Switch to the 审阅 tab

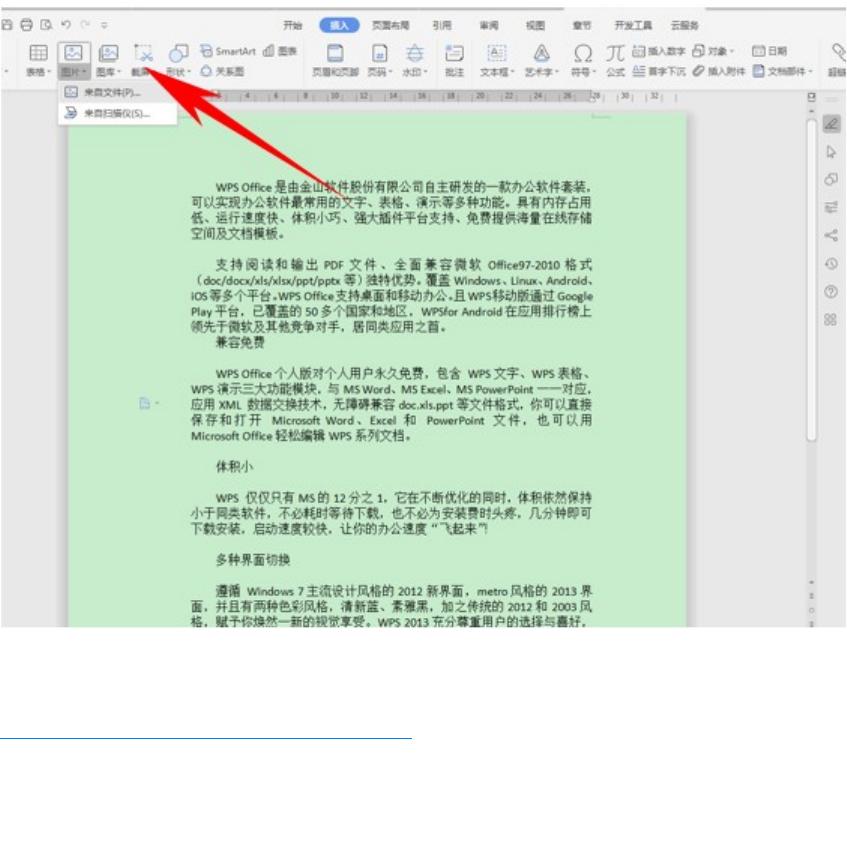point(489,25)
